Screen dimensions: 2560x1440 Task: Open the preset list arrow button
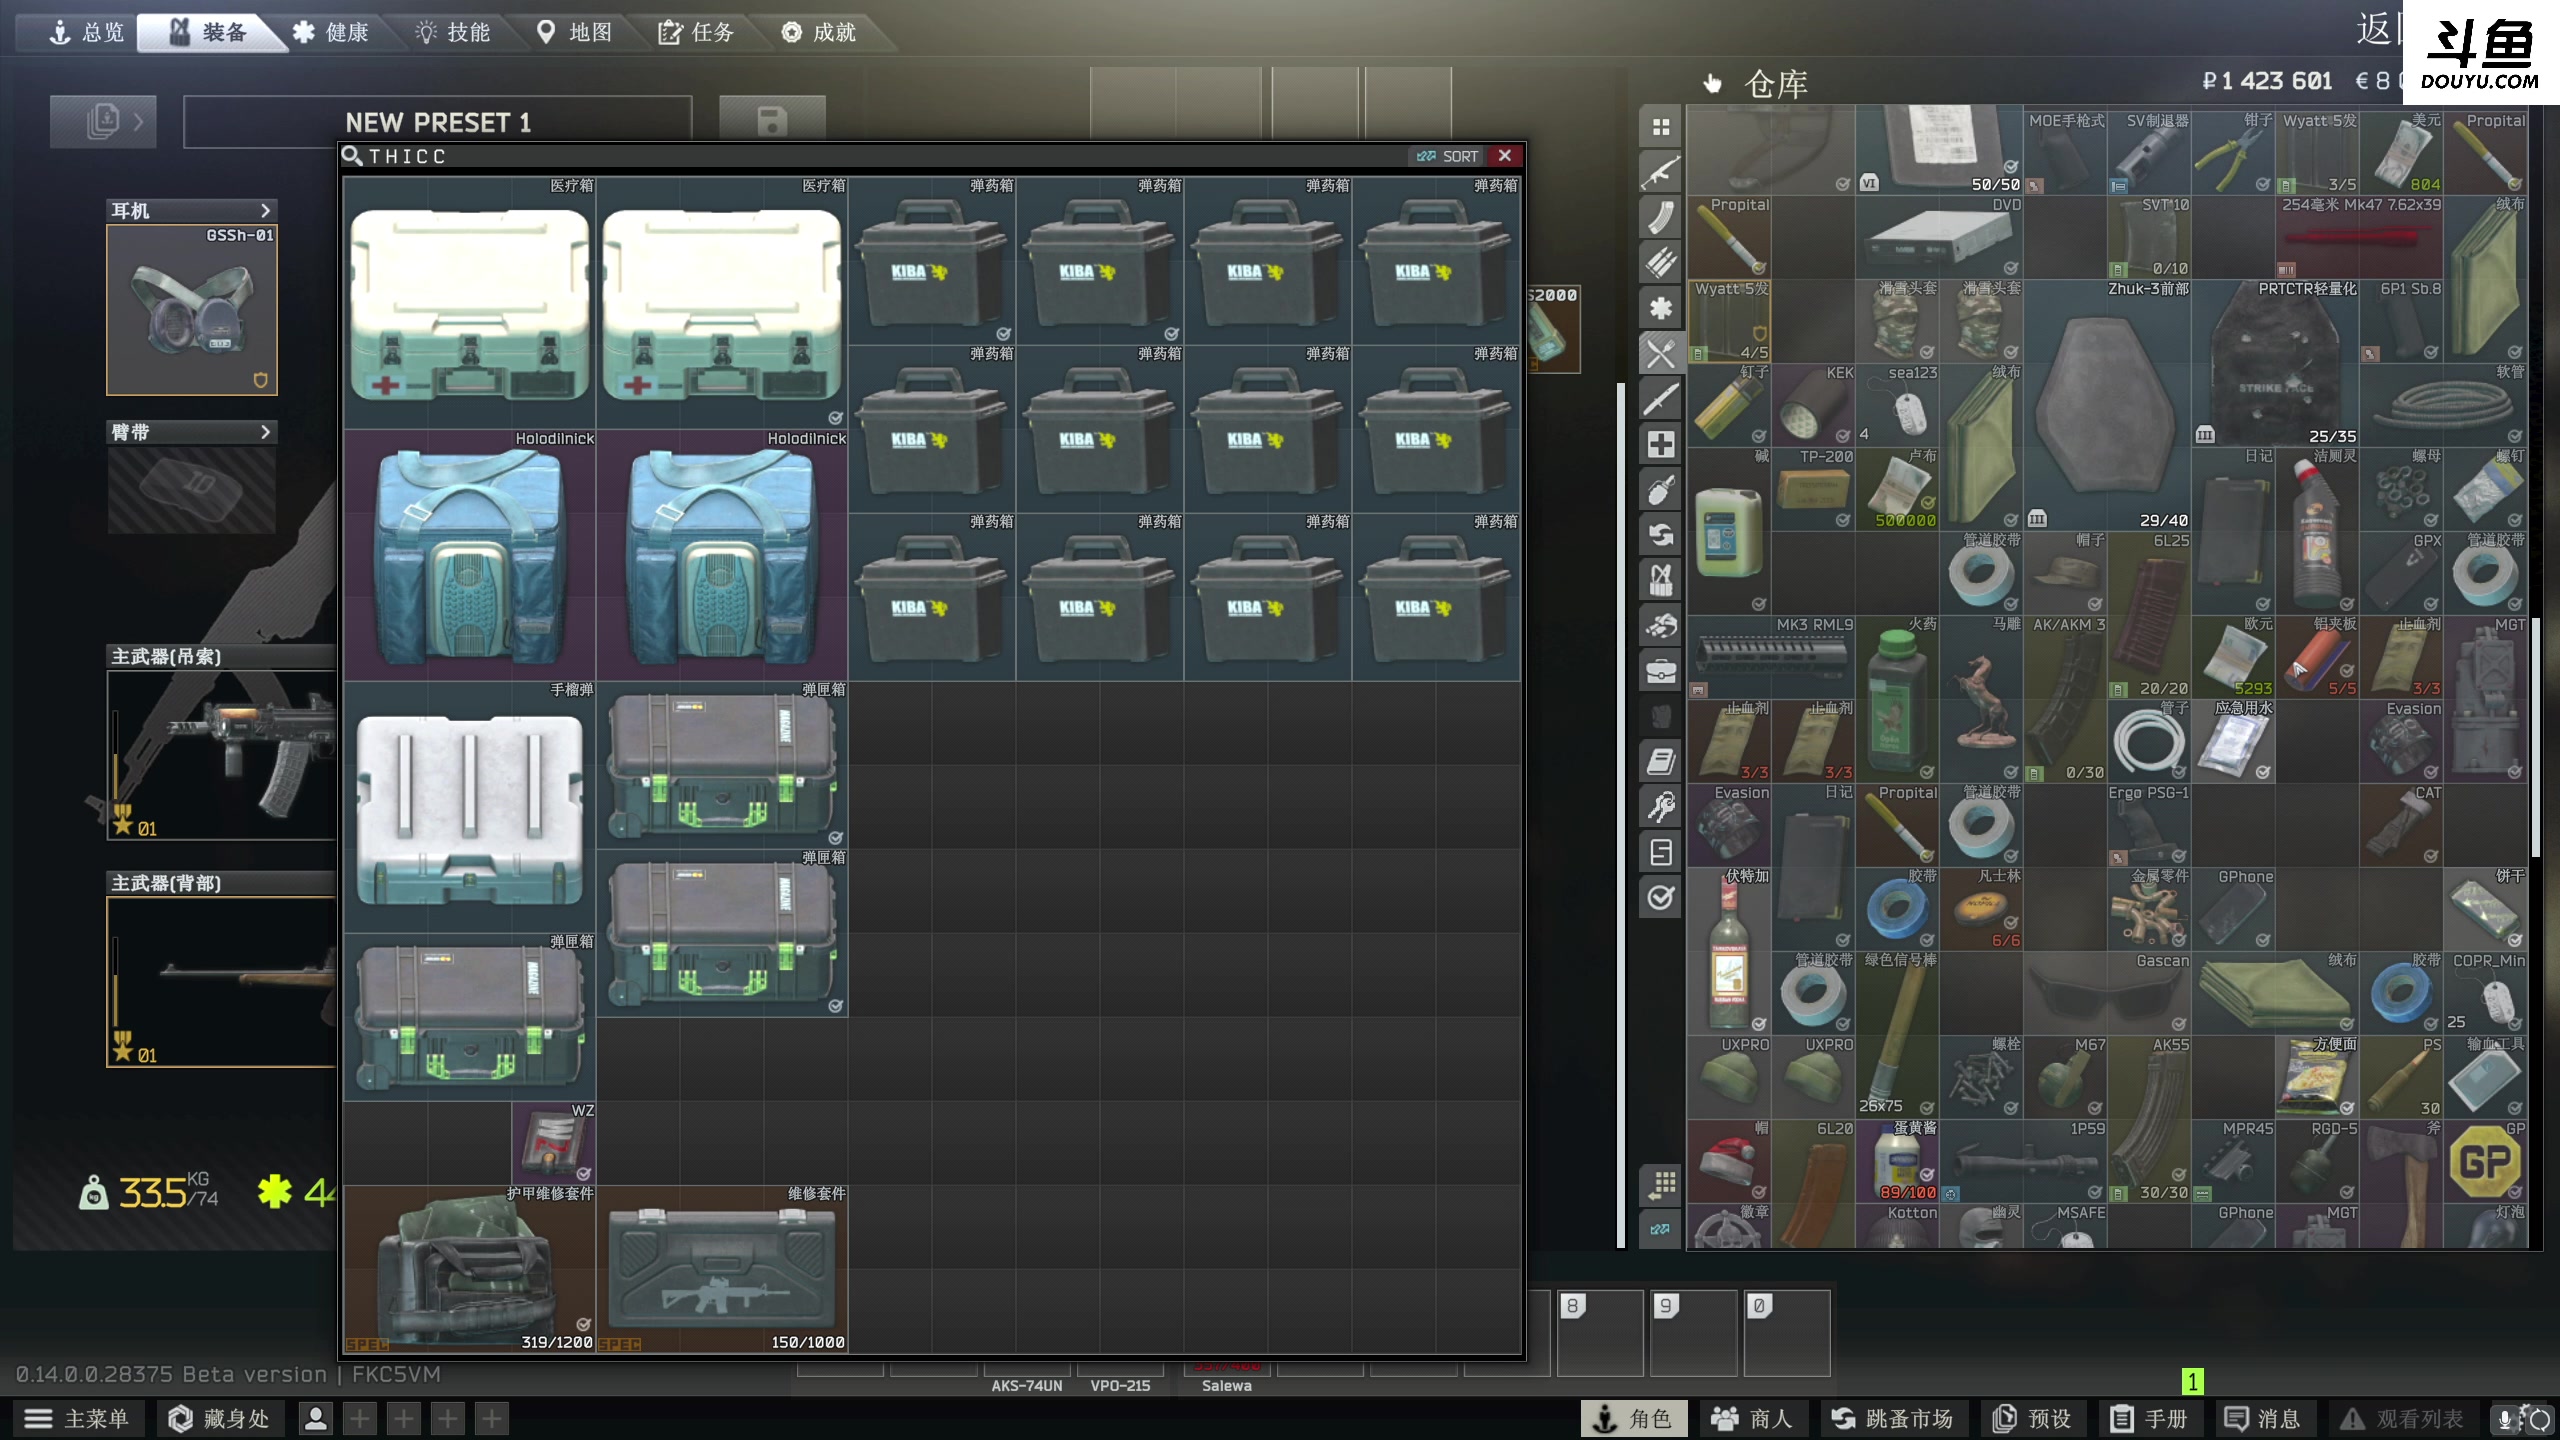coord(104,122)
